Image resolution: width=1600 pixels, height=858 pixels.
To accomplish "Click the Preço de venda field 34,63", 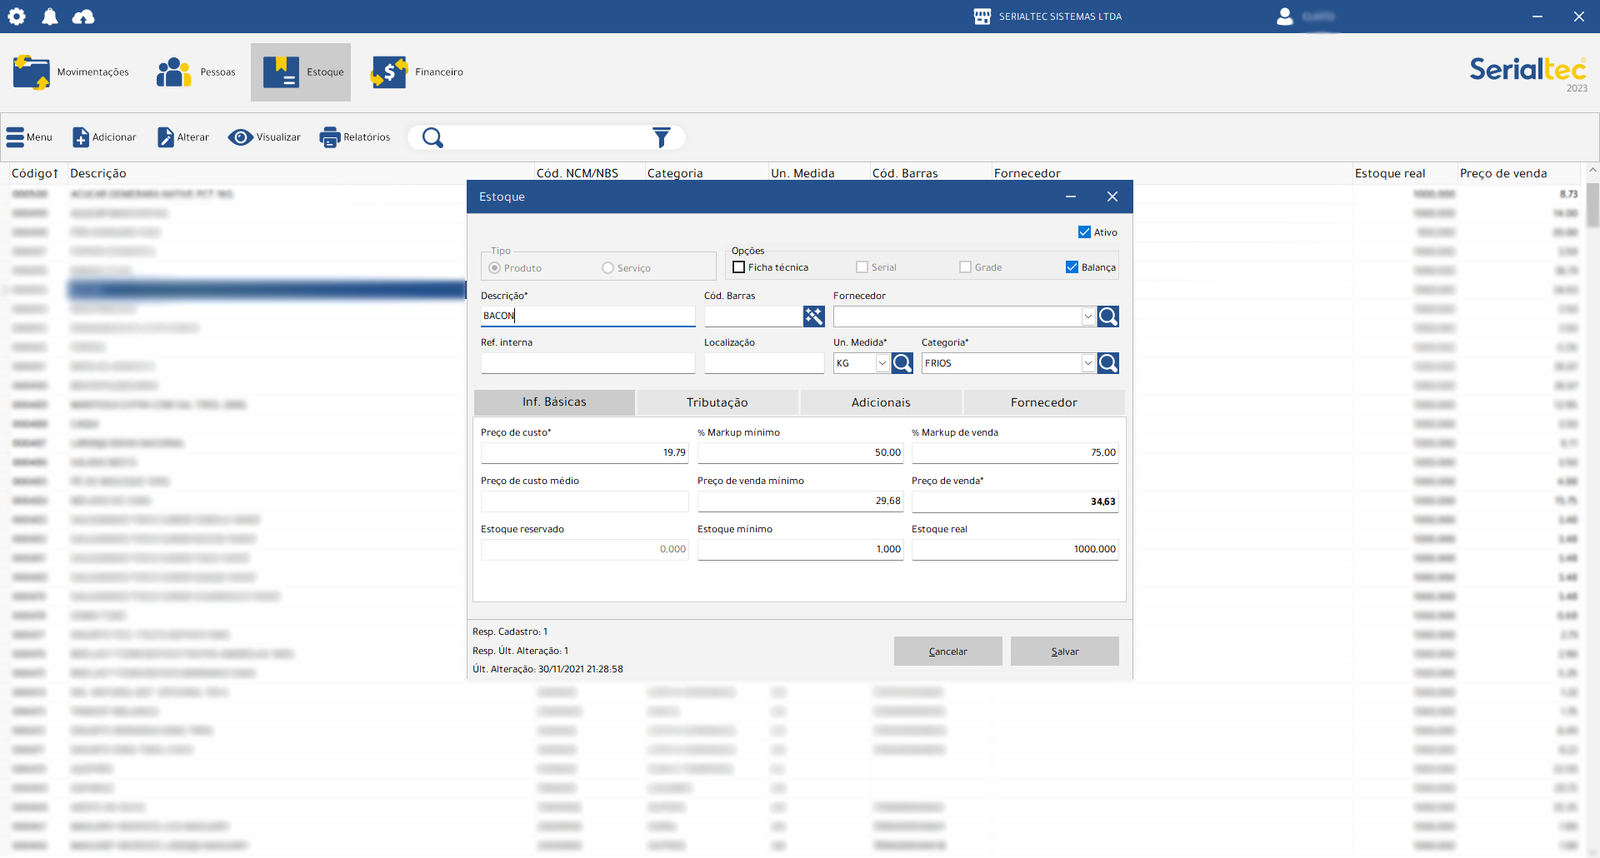I will (x=1015, y=501).
